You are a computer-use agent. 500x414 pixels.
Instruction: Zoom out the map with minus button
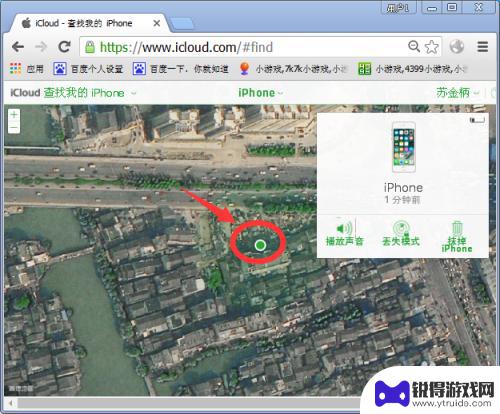click(14, 127)
